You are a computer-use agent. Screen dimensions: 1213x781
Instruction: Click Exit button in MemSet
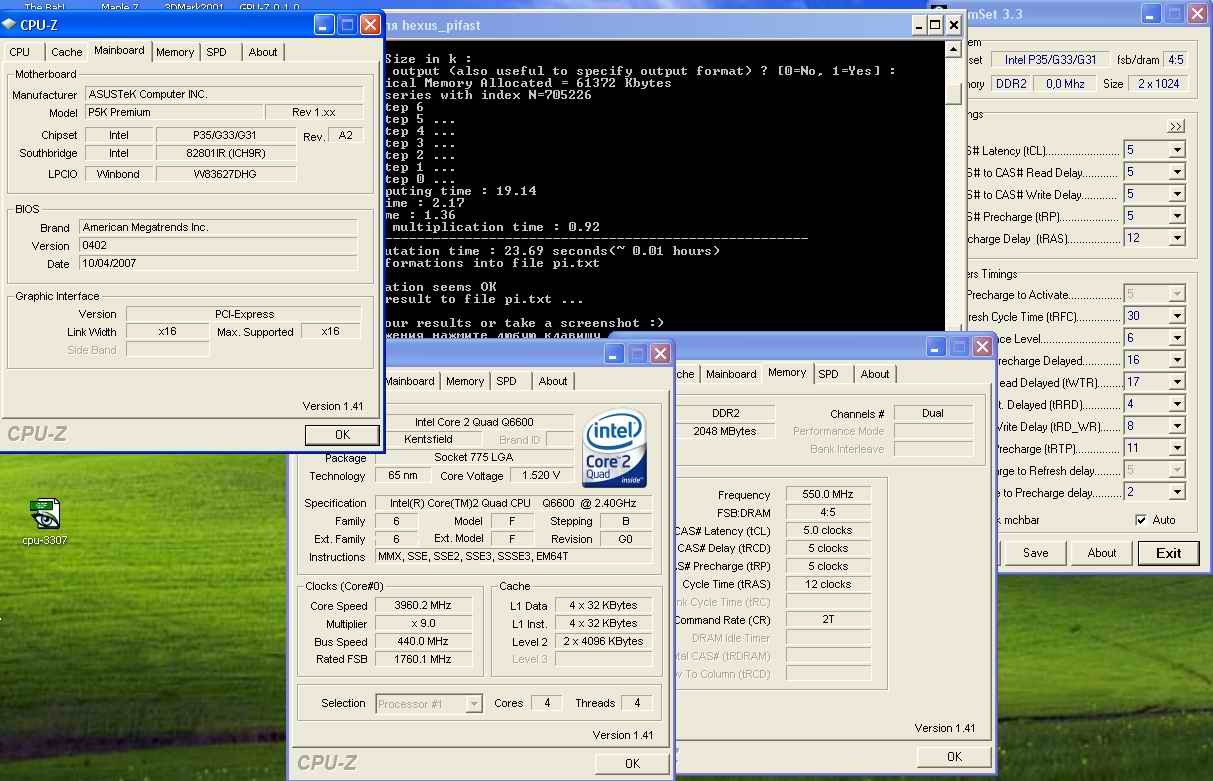pyautogui.click(x=1168, y=553)
